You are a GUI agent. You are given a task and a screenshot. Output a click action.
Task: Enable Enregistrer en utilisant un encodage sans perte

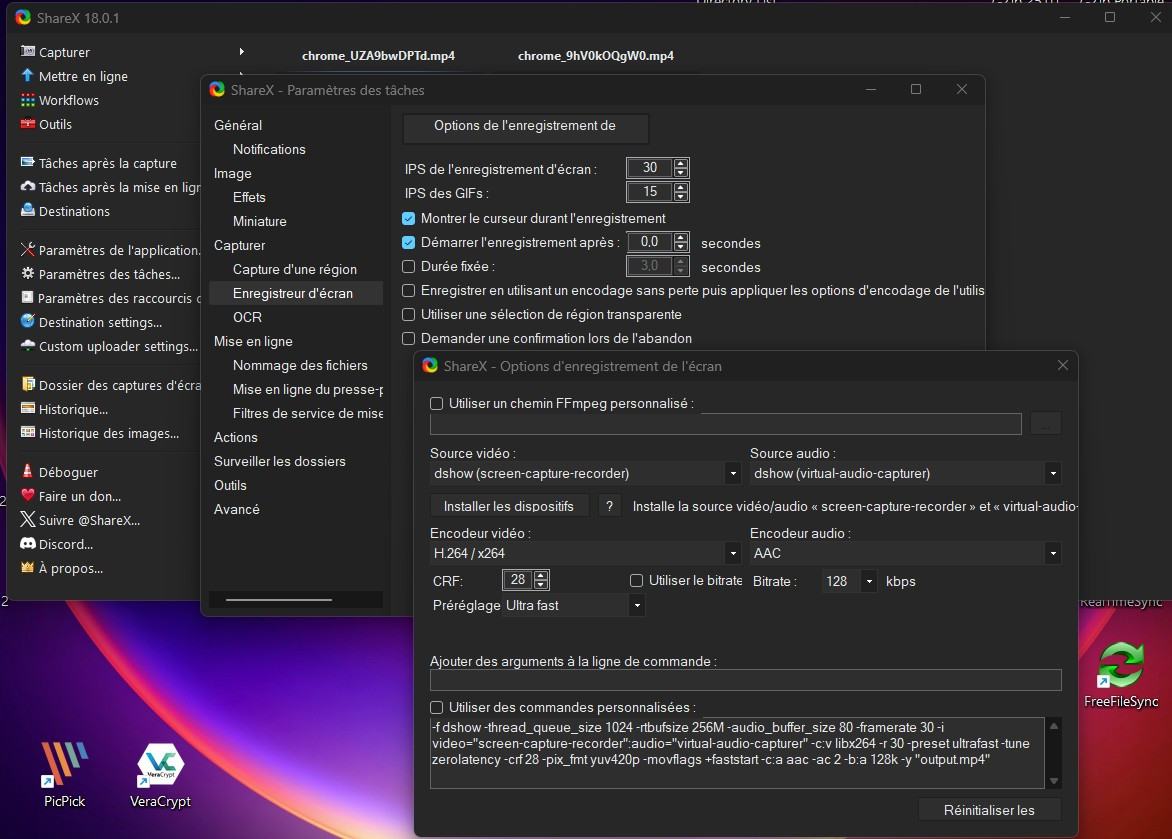[x=409, y=290]
